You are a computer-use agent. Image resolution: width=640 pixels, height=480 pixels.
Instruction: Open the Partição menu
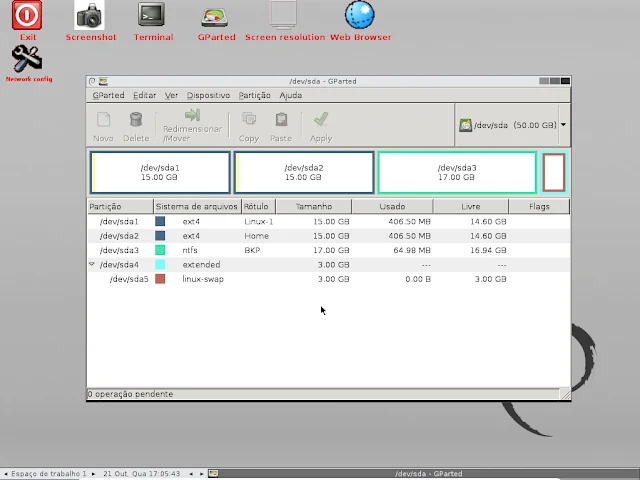(x=255, y=96)
